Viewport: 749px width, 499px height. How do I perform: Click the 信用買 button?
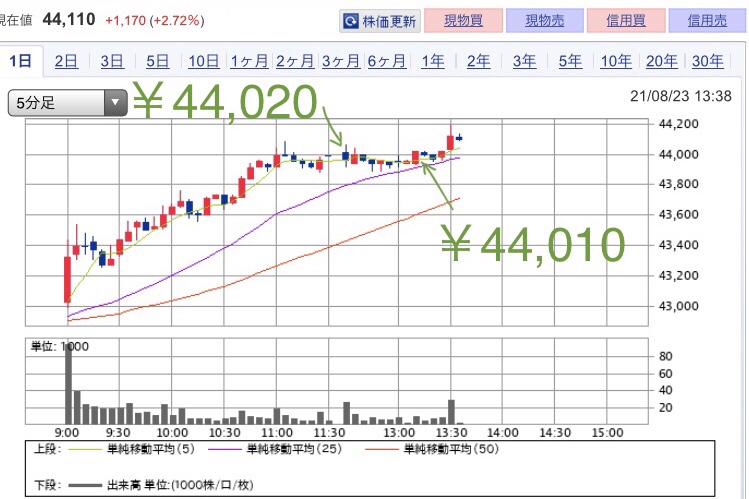(626, 21)
